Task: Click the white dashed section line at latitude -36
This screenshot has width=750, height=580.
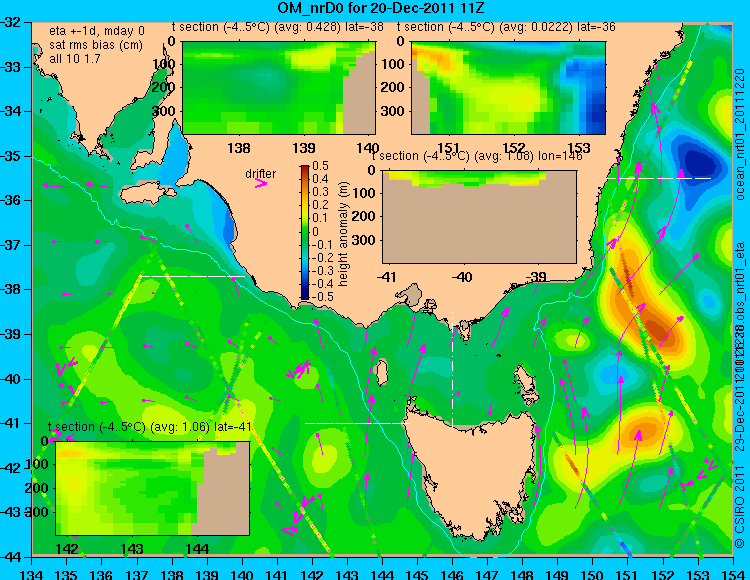Action: point(659,178)
